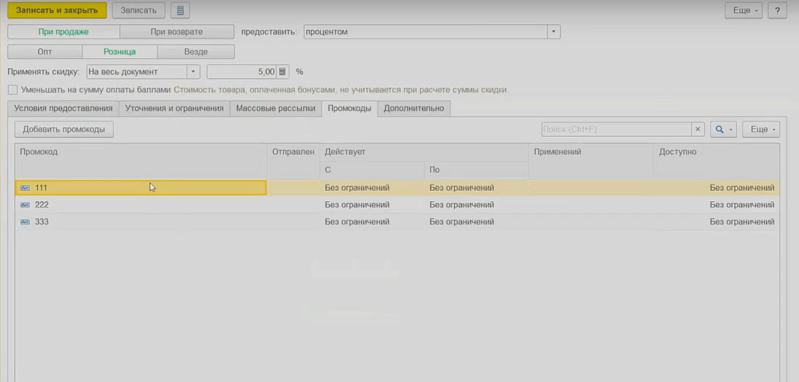Select the promo code row 111

coord(397,188)
